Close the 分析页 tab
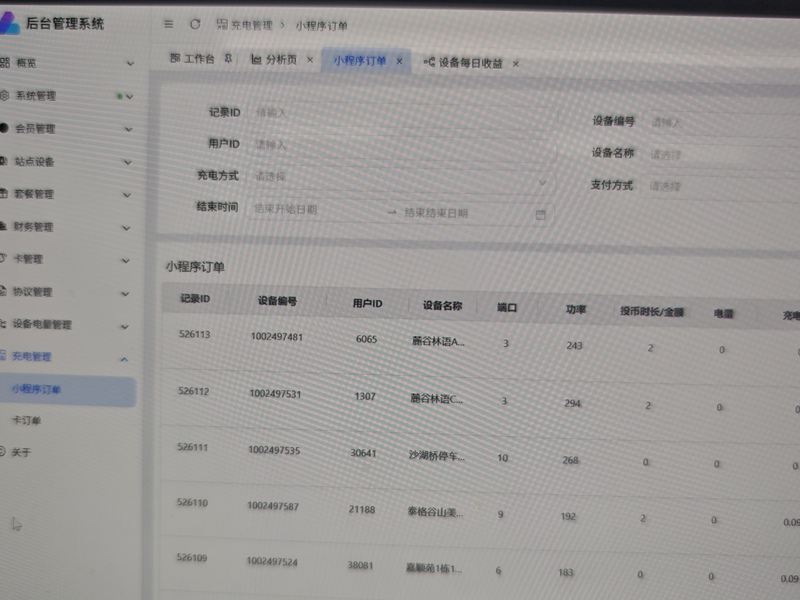This screenshot has width=800, height=600. [310, 60]
